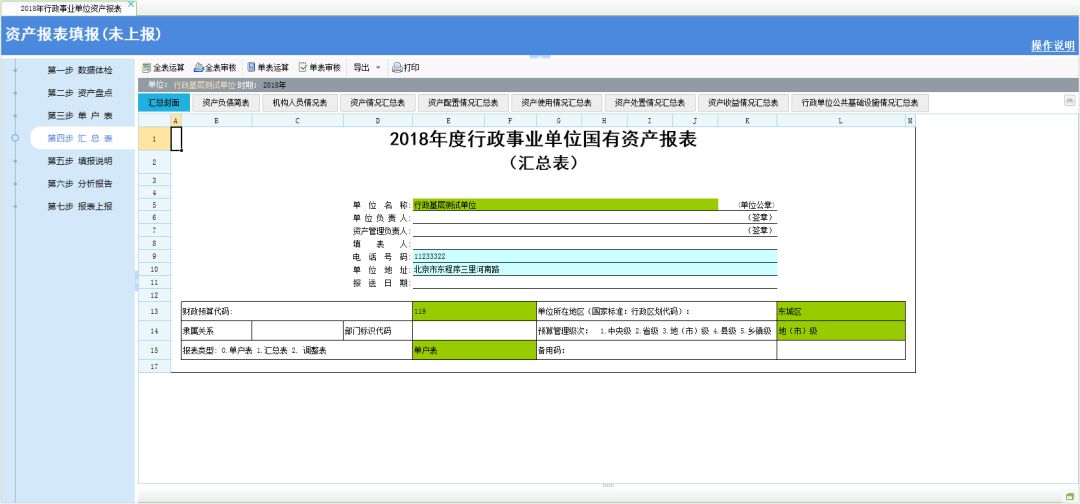Image resolution: width=1080 pixels, height=504 pixels.
Task: Click the left sidebar collapse handle
Action: (x=136, y=280)
